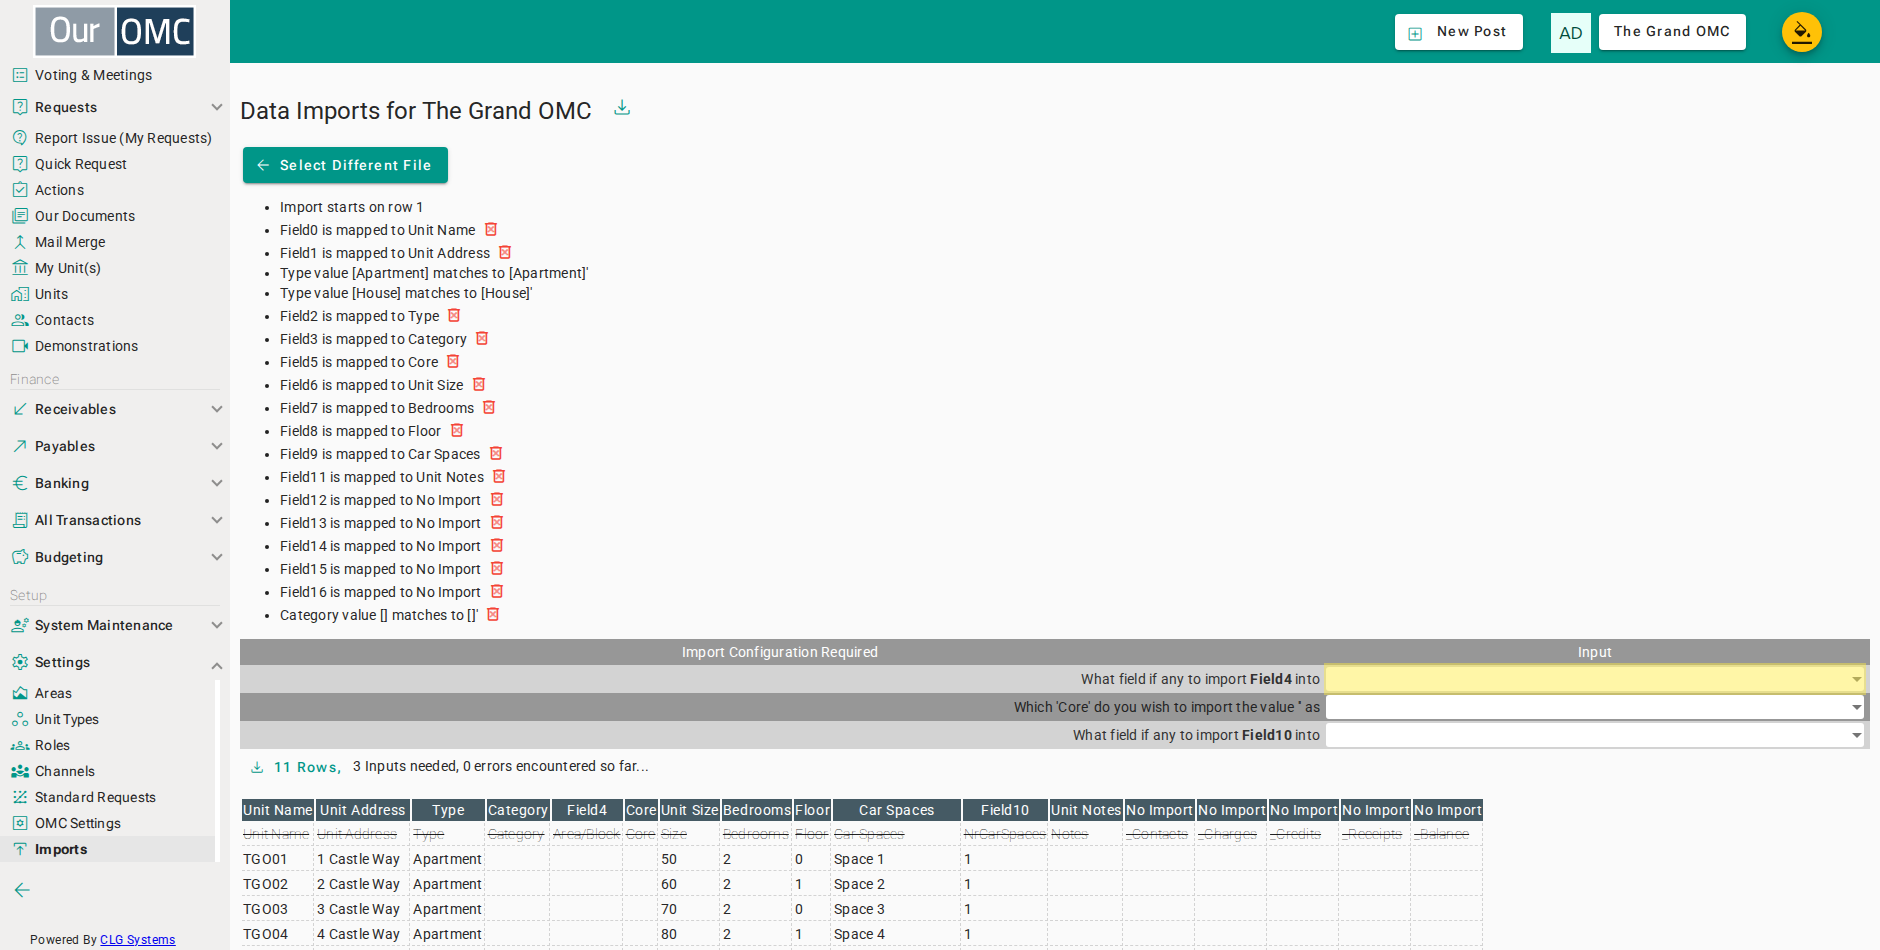Remove the Field16 No Import mapping
1880x950 pixels.
click(497, 592)
